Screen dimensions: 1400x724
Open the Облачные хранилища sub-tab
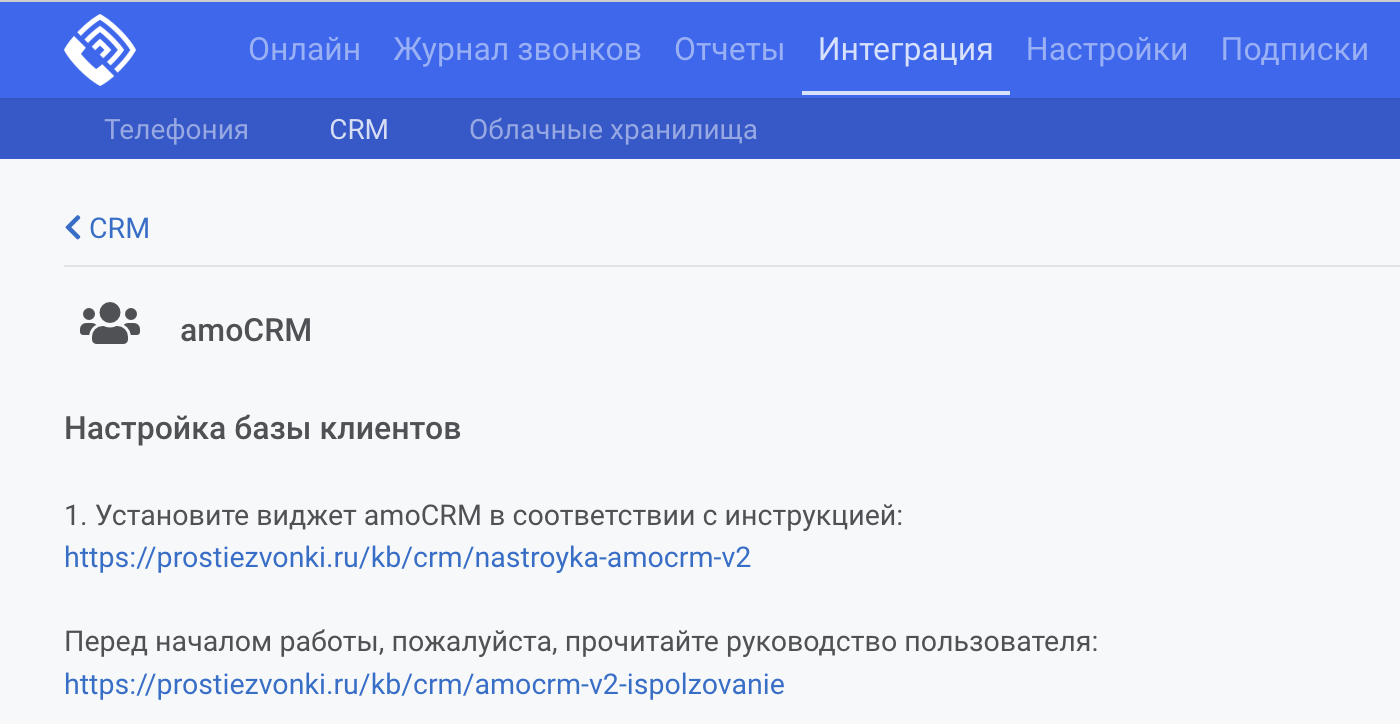click(613, 129)
